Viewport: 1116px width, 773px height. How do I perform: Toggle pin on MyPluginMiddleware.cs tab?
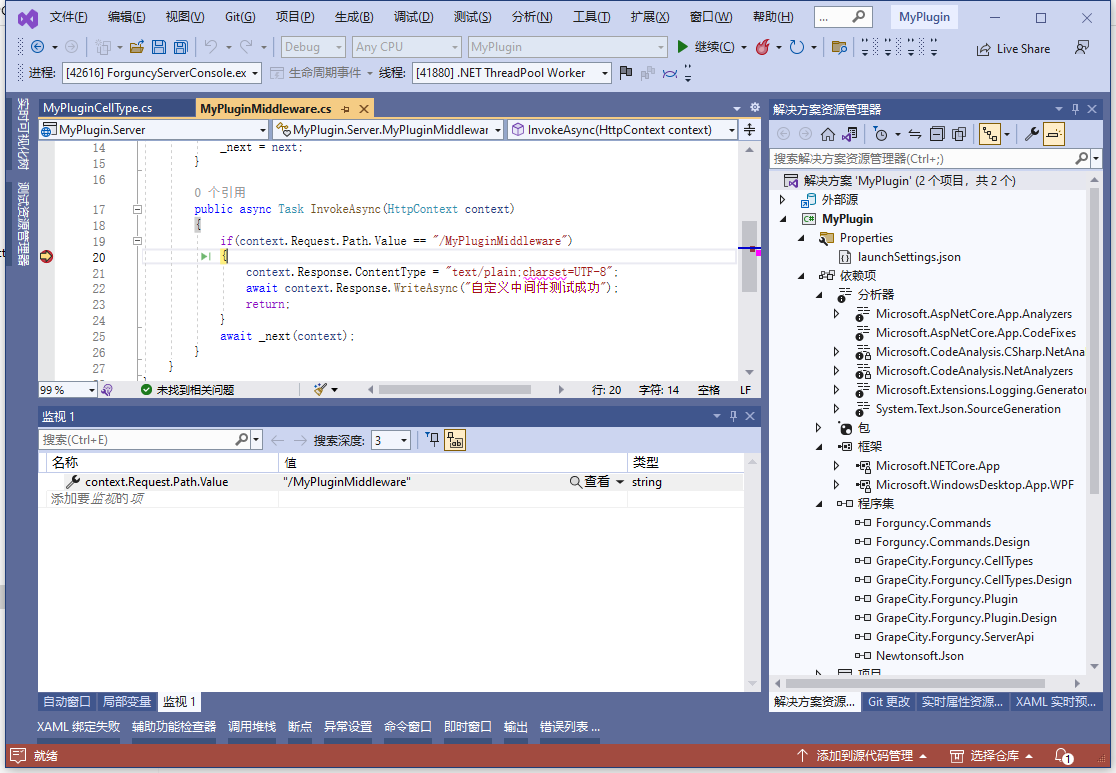pos(345,109)
